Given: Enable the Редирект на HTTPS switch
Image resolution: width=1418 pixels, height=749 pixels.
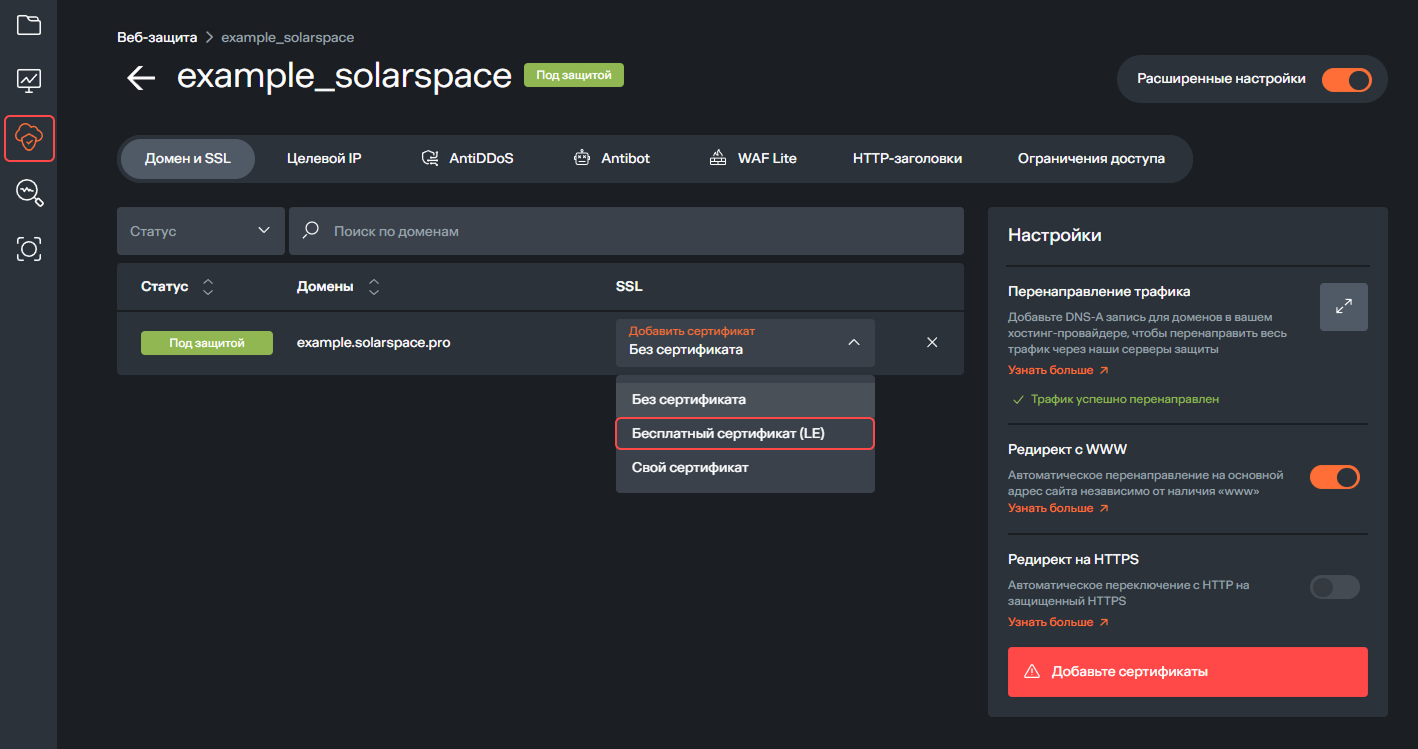Looking at the screenshot, I should (1334, 587).
